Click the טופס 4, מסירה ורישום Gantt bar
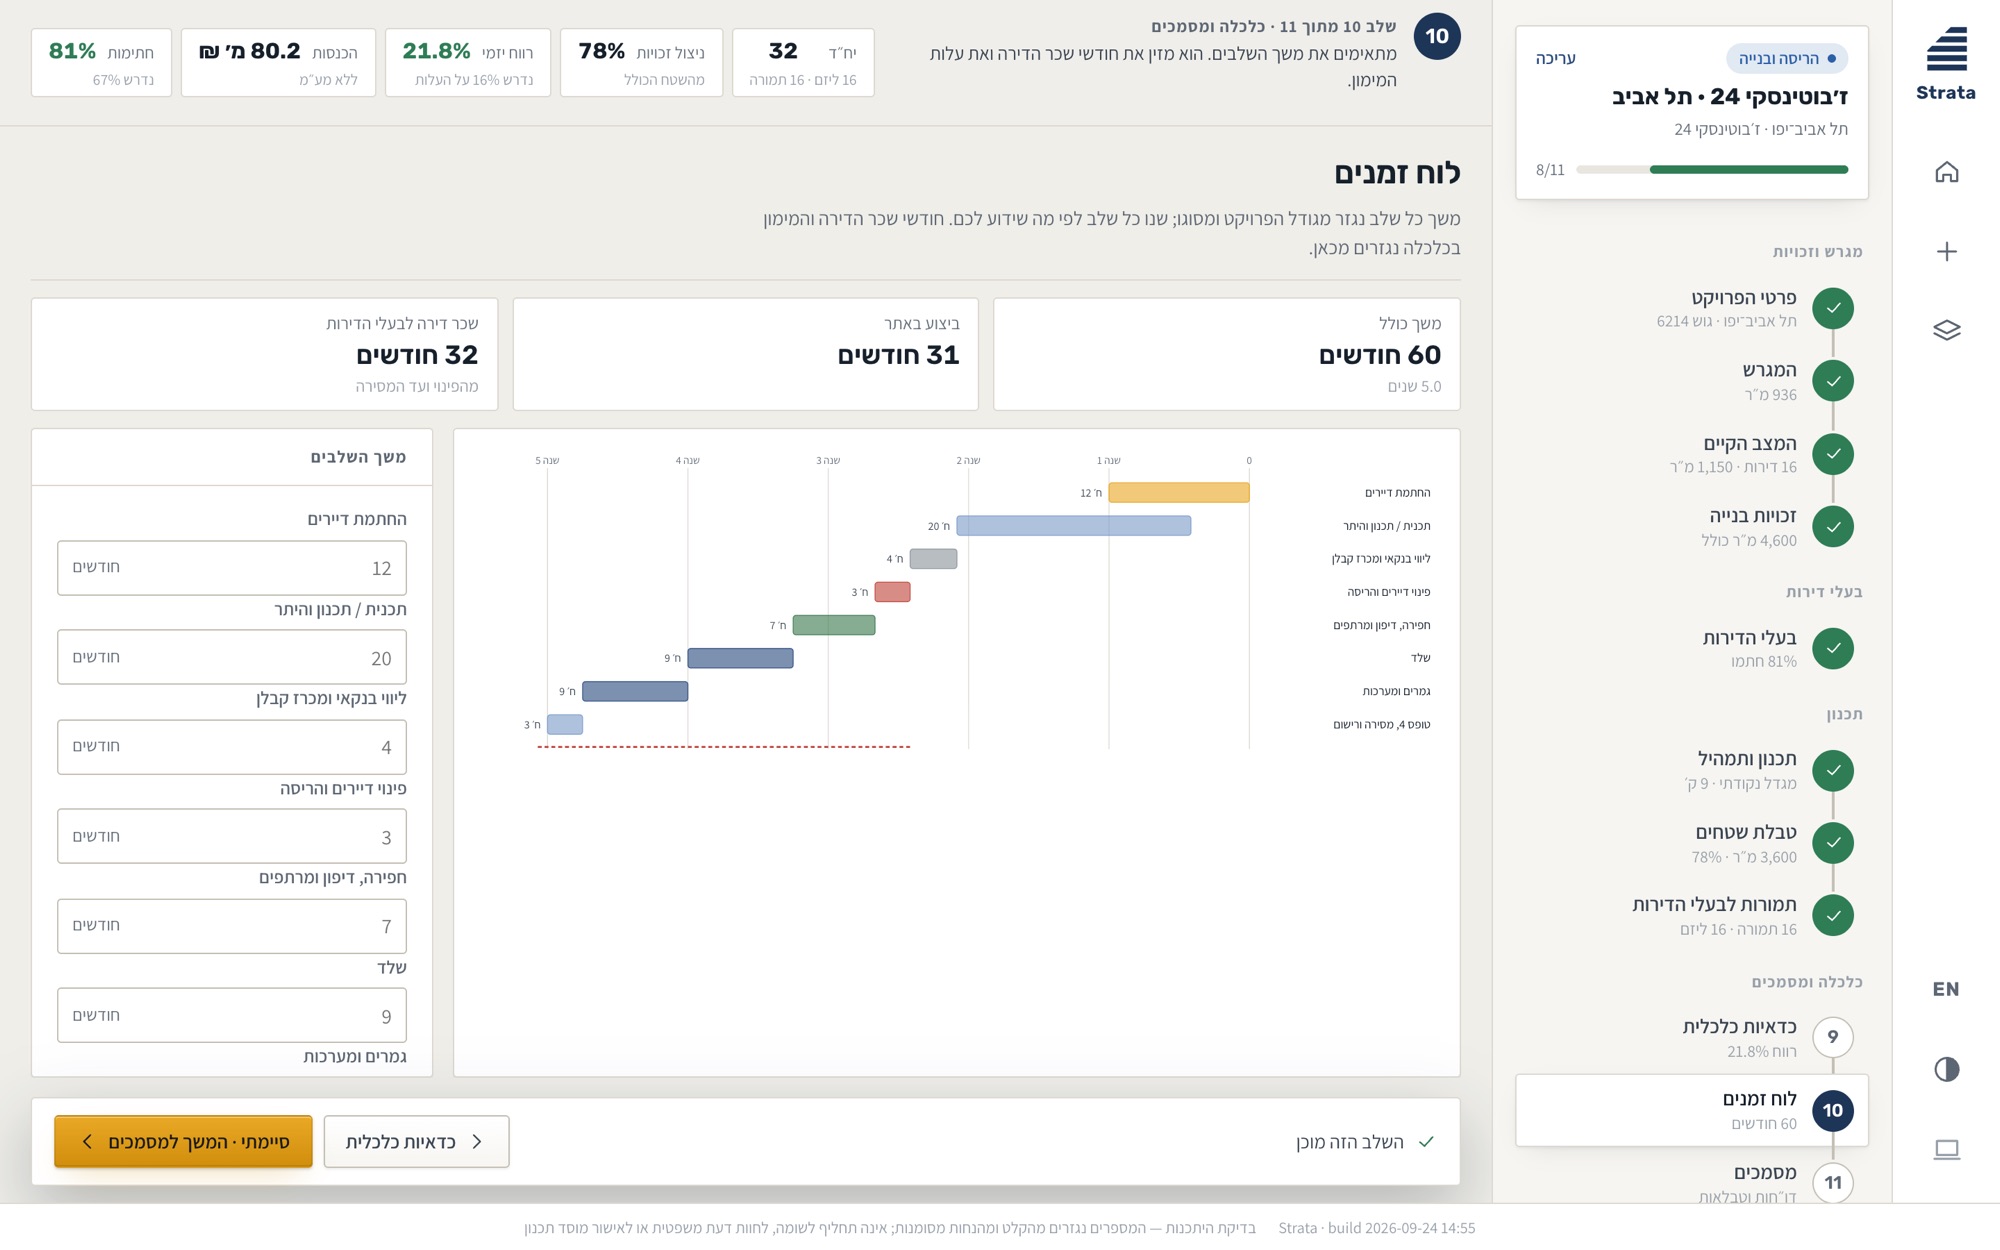Image resolution: width=2000 pixels, height=1250 pixels. (565, 724)
